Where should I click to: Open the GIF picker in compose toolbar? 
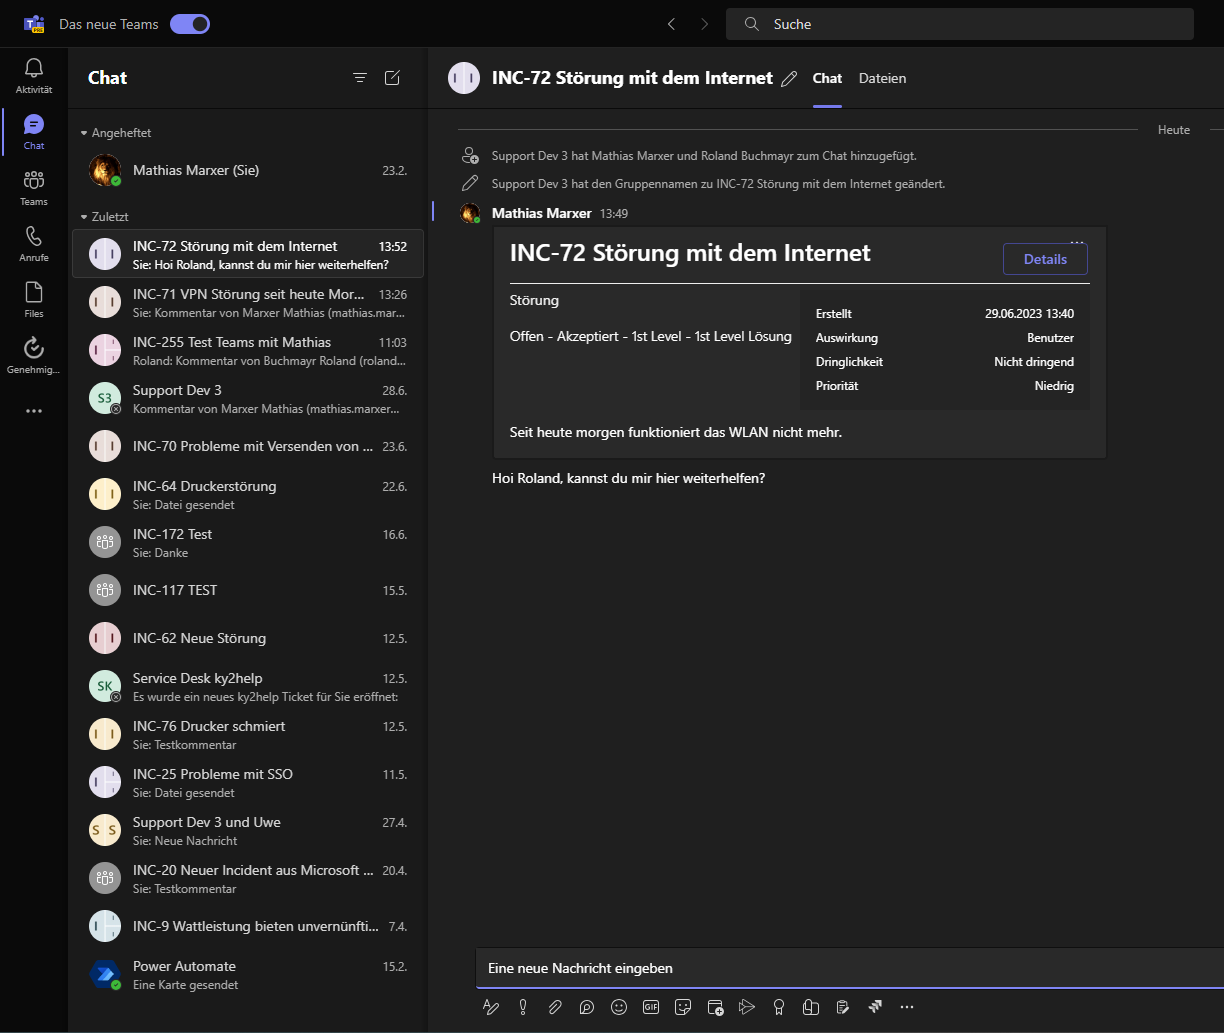pos(651,1007)
